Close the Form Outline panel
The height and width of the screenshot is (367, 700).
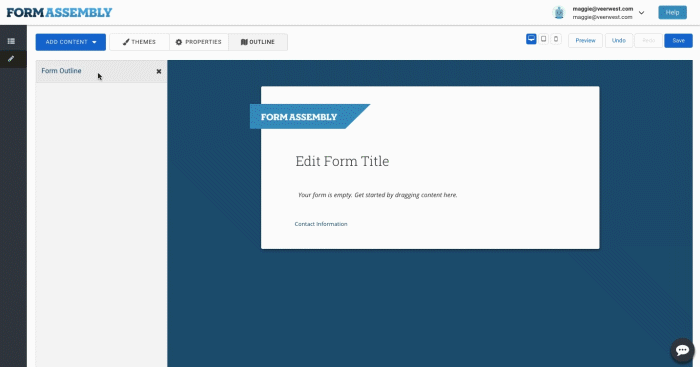pos(158,71)
